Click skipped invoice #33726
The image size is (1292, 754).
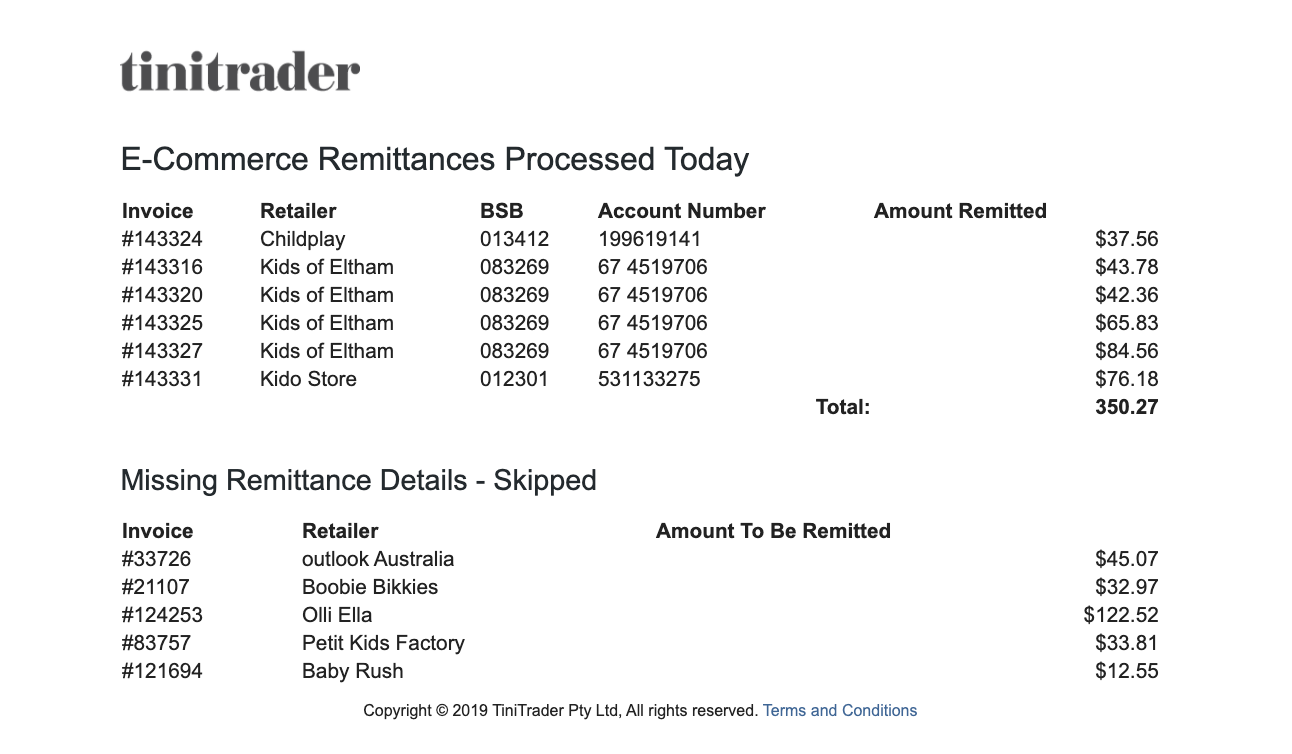point(156,559)
